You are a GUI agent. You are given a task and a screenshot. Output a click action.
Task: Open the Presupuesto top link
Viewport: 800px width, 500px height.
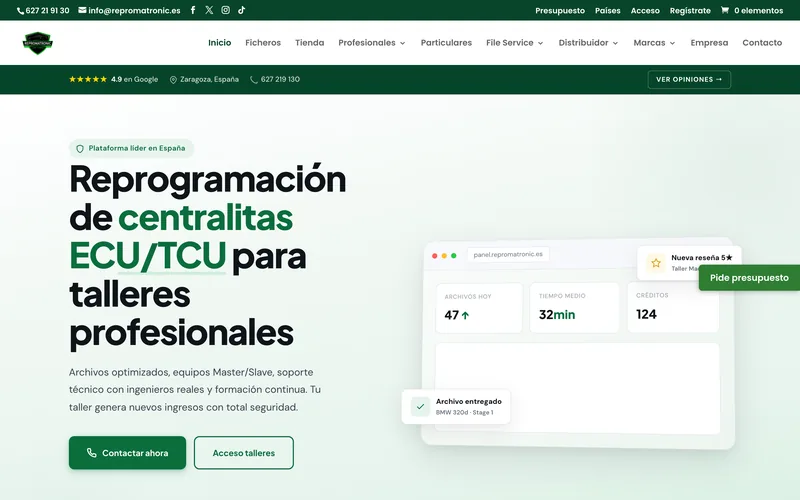pyautogui.click(x=560, y=11)
